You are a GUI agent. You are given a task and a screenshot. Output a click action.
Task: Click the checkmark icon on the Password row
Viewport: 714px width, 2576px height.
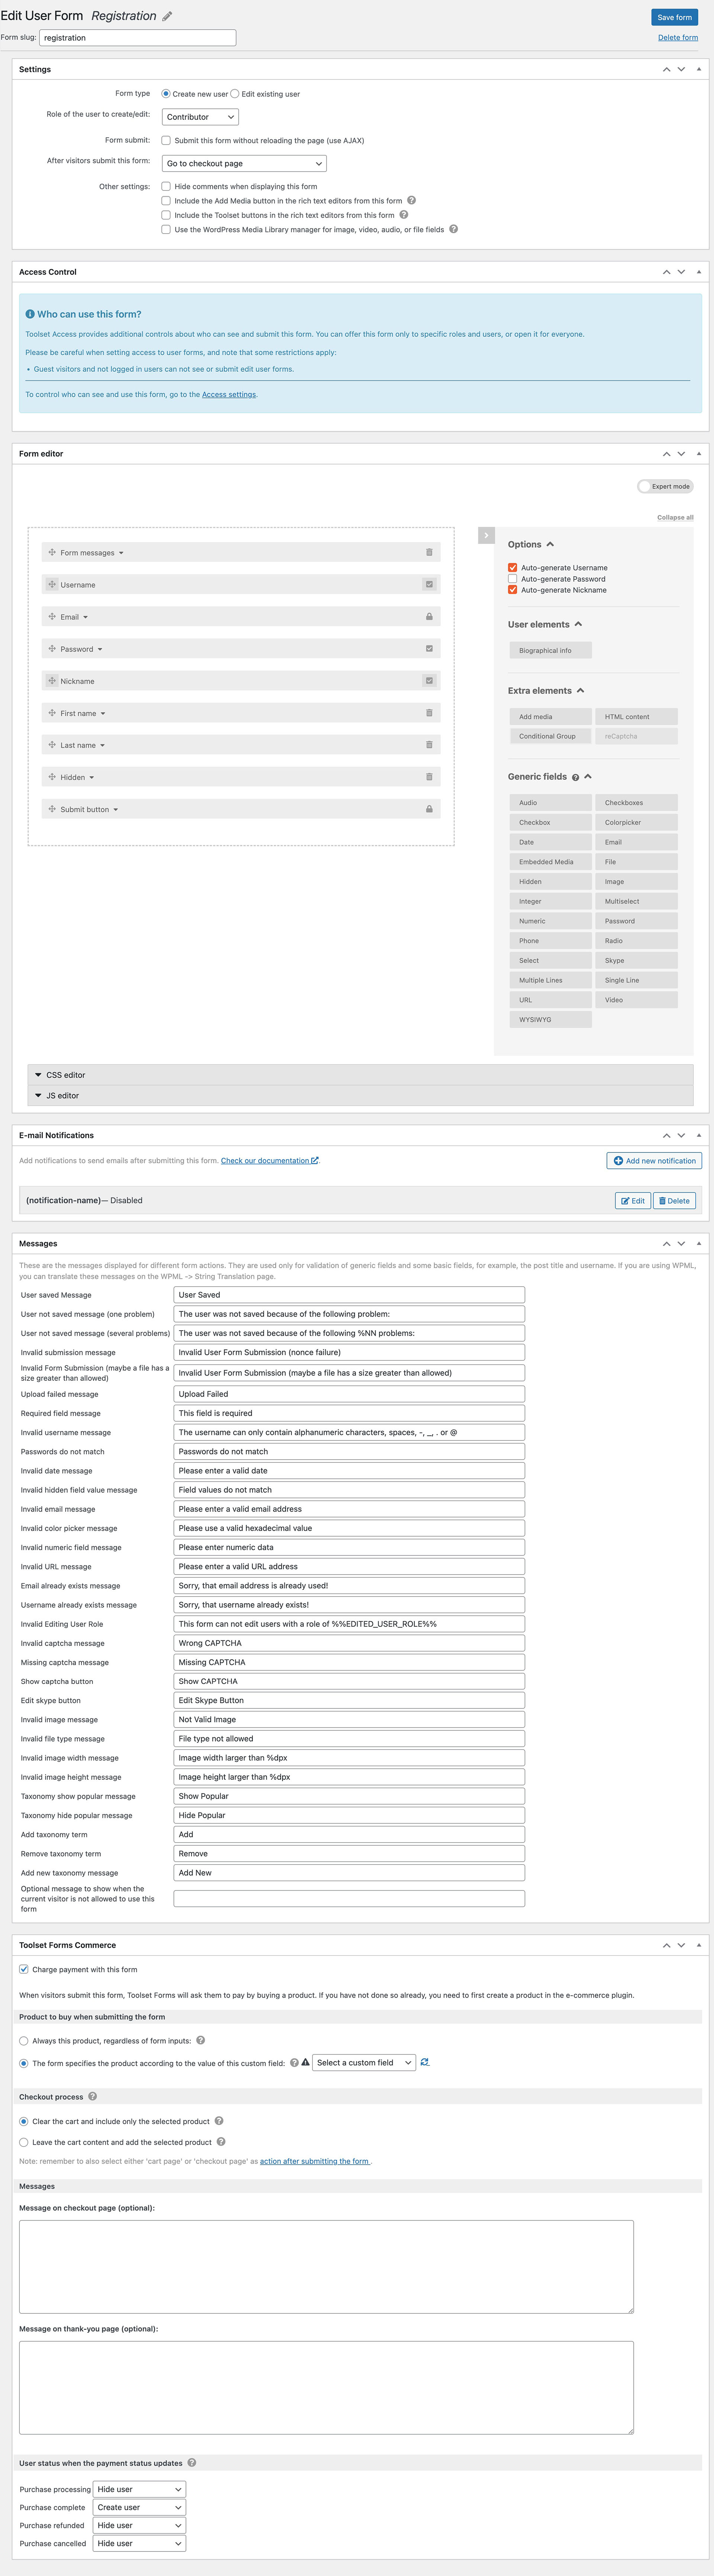click(429, 649)
